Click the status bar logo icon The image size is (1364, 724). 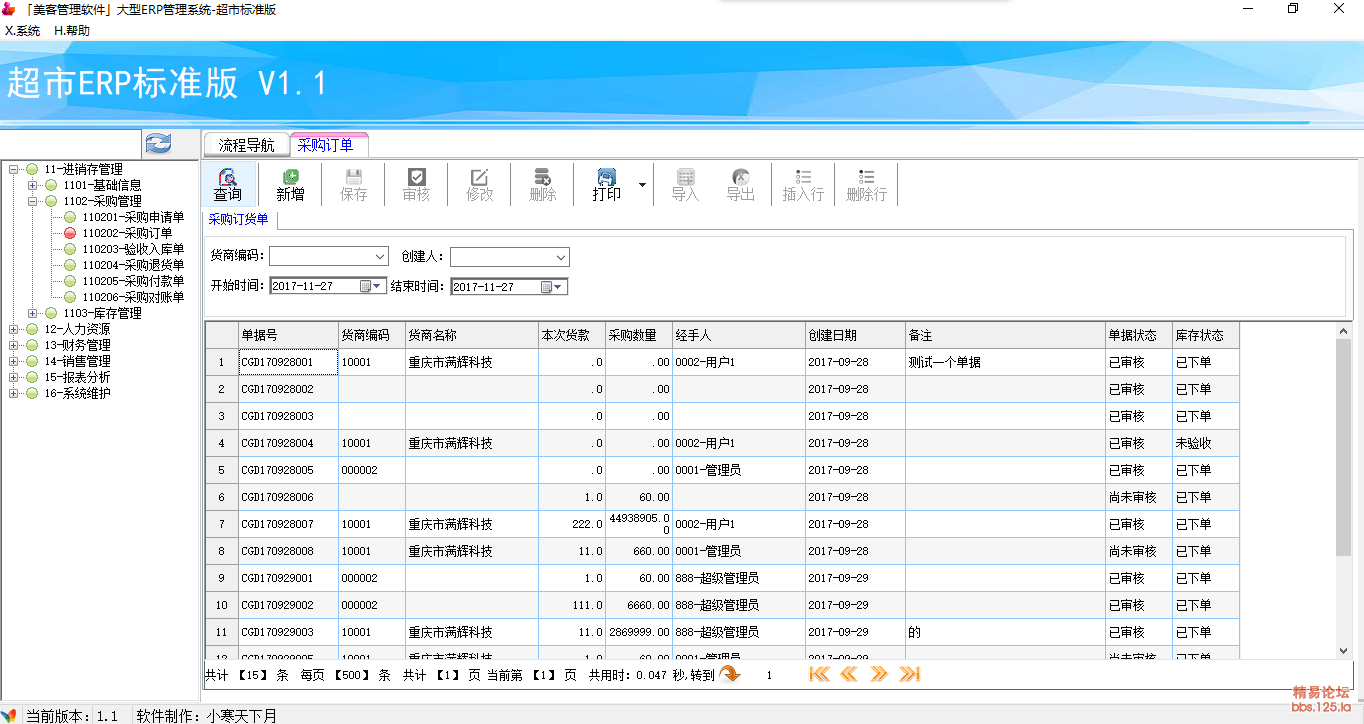coord(9,715)
